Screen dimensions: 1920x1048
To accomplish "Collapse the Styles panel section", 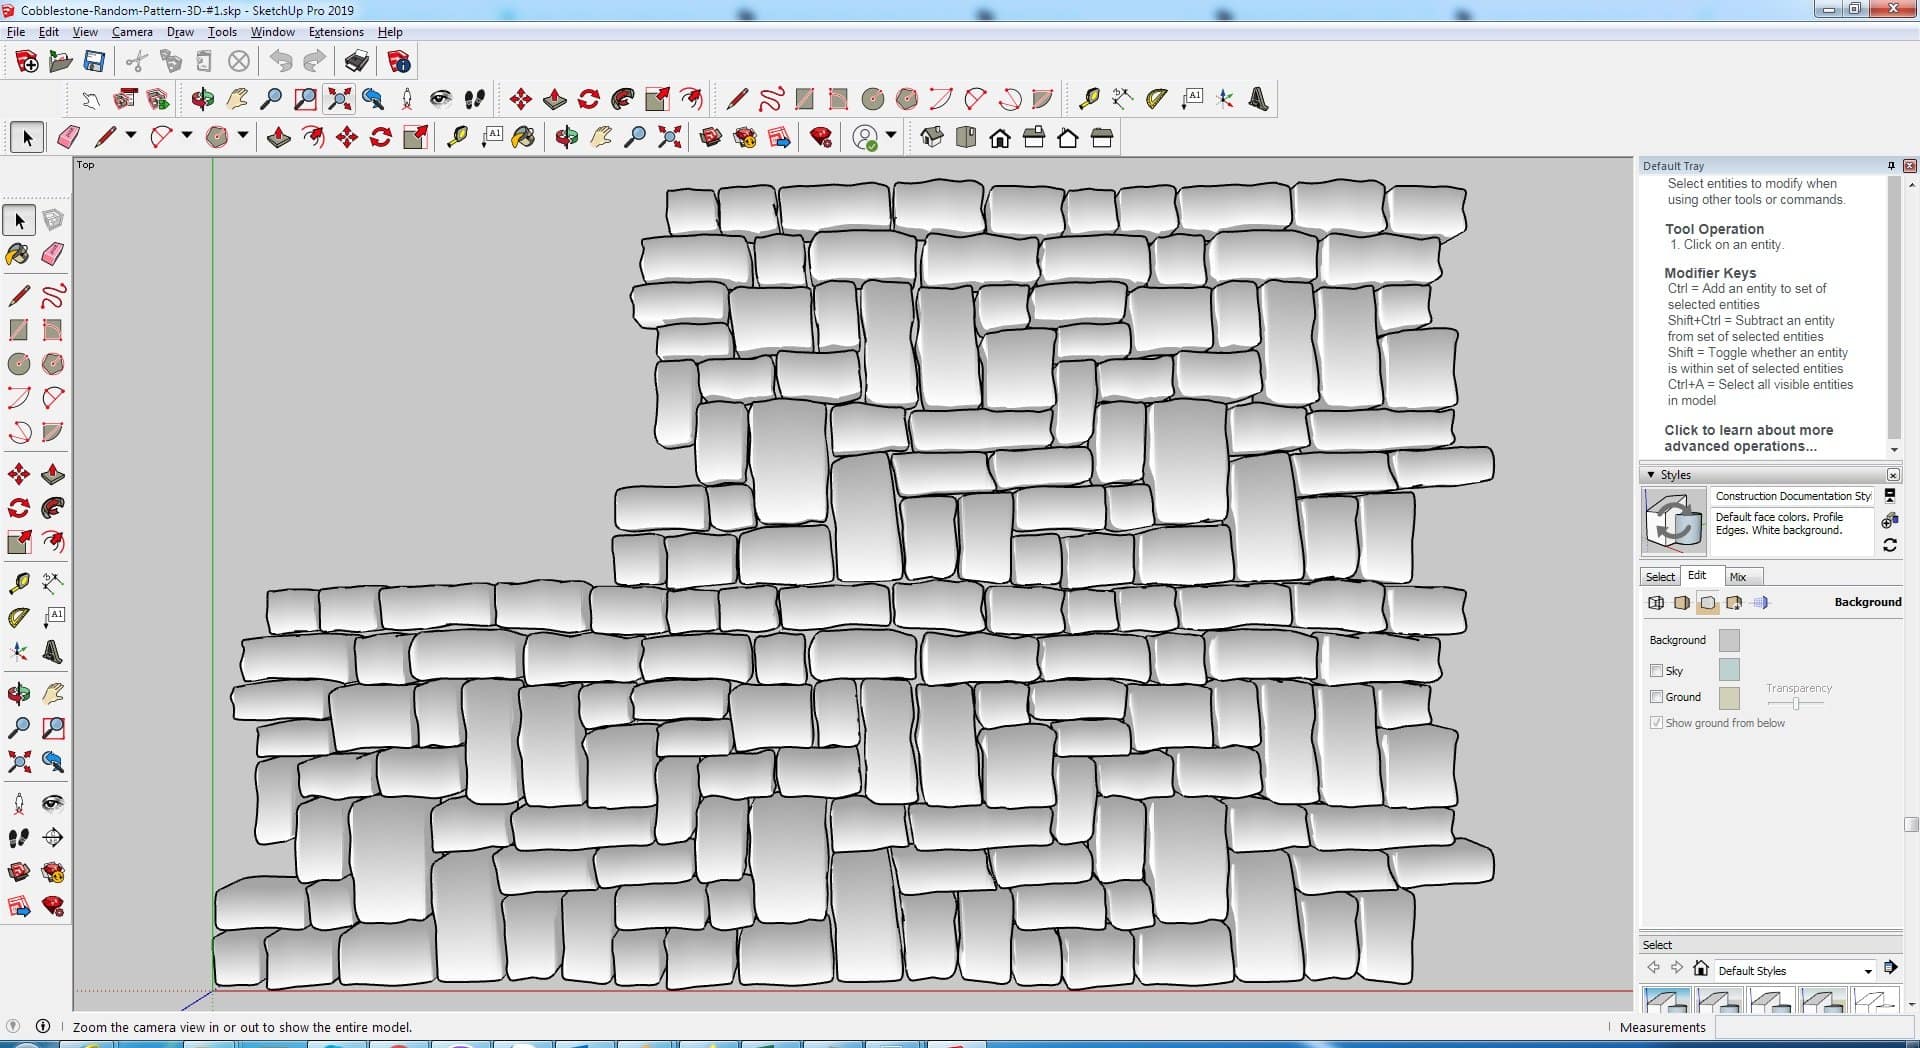I will pyautogui.click(x=1650, y=475).
